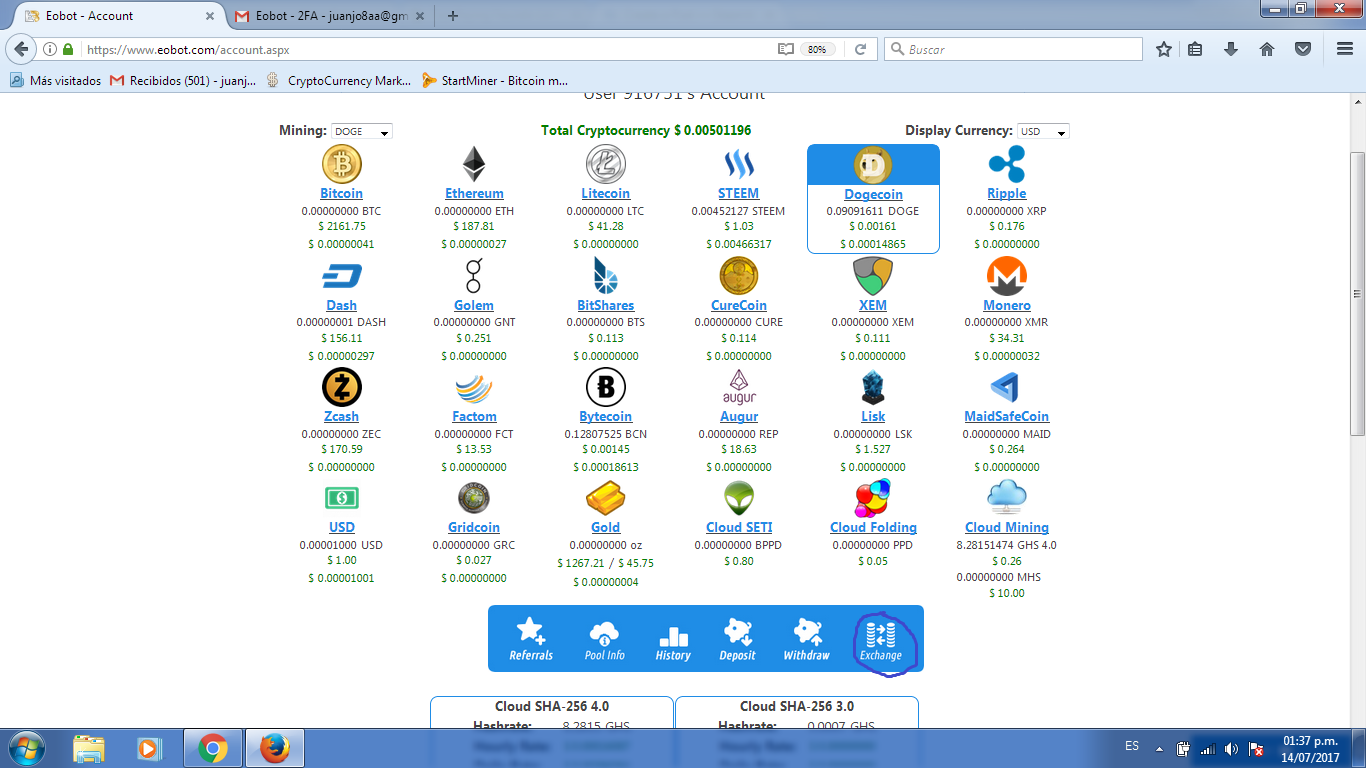The width and height of the screenshot is (1366, 768).
Task: Click the browser back arrow
Action: point(22,49)
